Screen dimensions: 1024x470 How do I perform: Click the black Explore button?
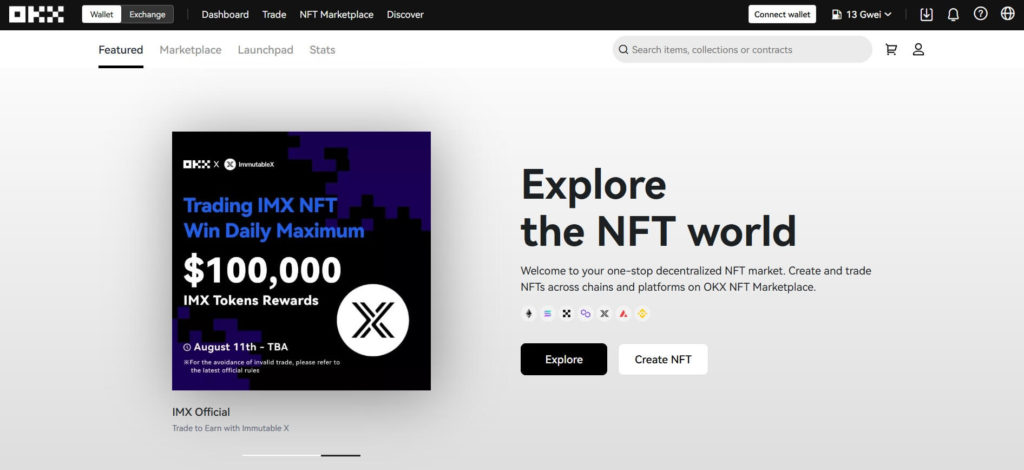point(564,359)
